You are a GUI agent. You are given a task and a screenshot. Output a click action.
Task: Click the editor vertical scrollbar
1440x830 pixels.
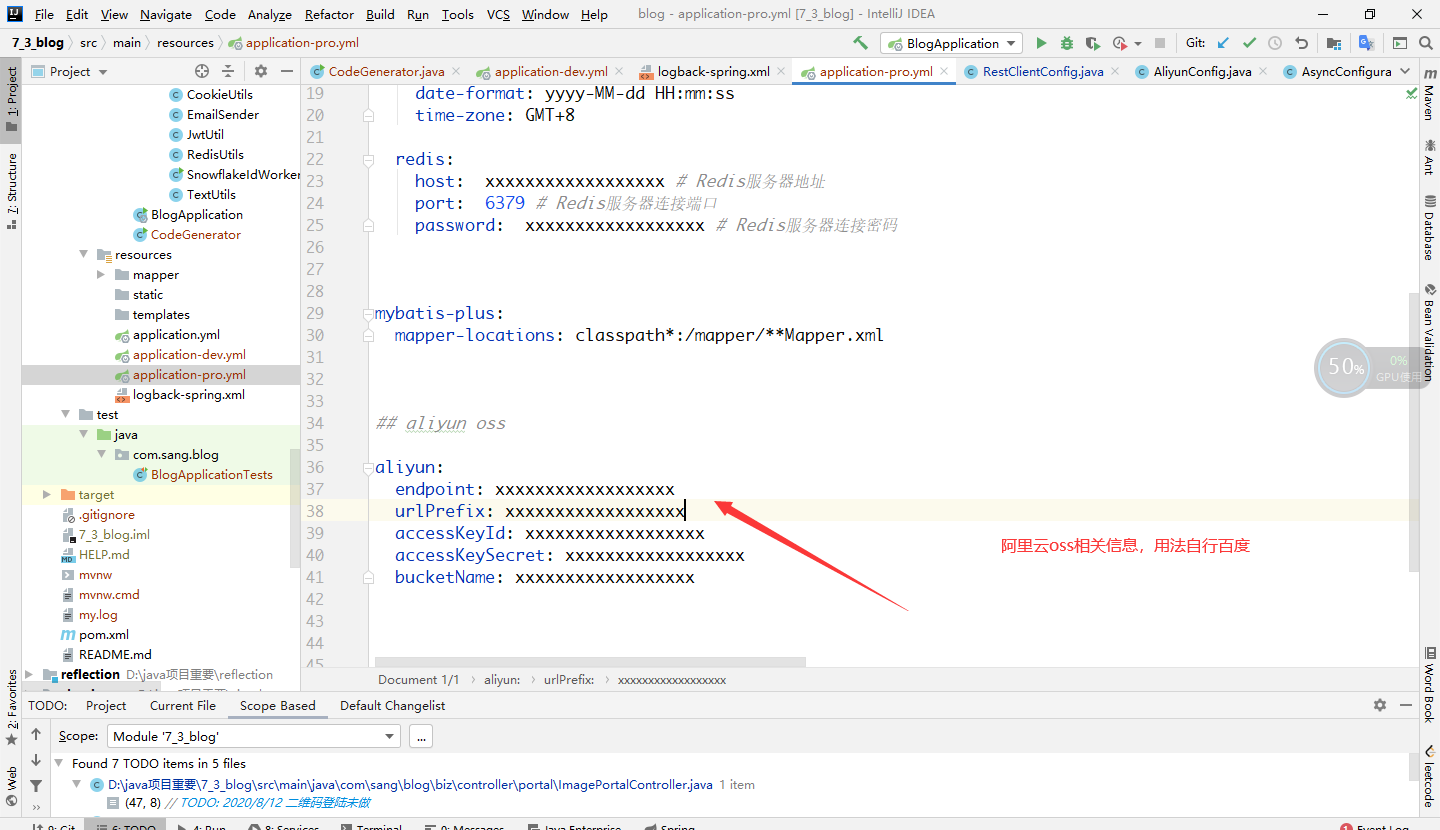1413,431
